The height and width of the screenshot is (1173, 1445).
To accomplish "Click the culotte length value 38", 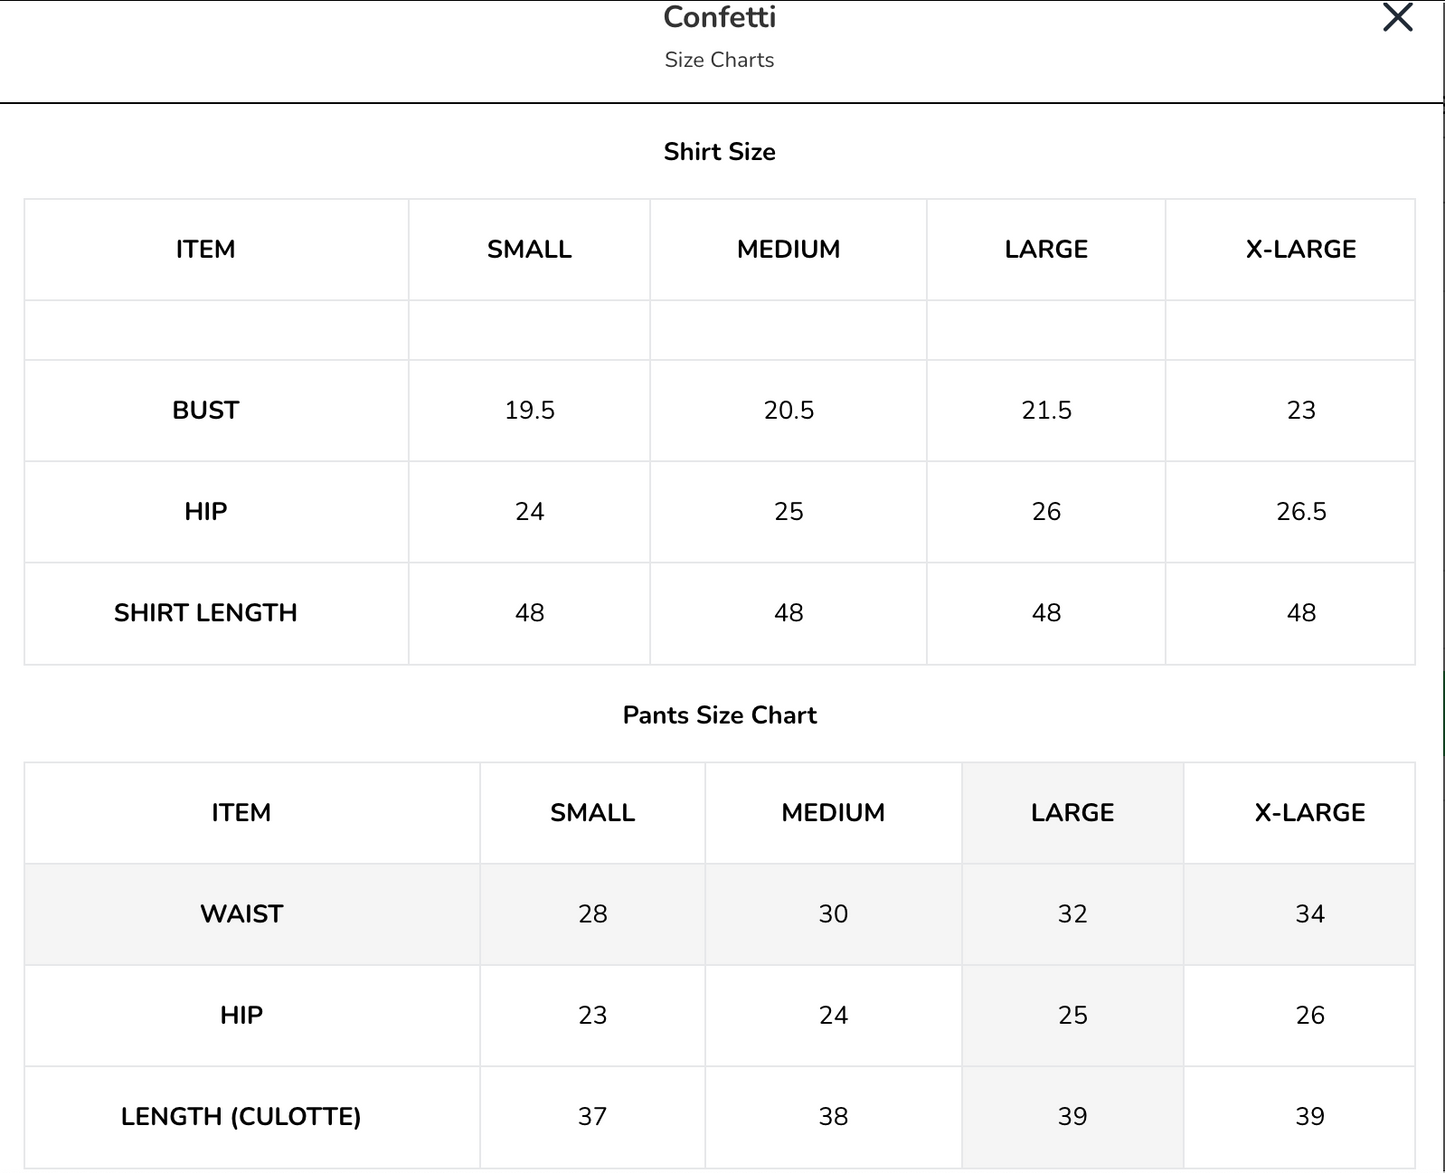I will 833,1116.
